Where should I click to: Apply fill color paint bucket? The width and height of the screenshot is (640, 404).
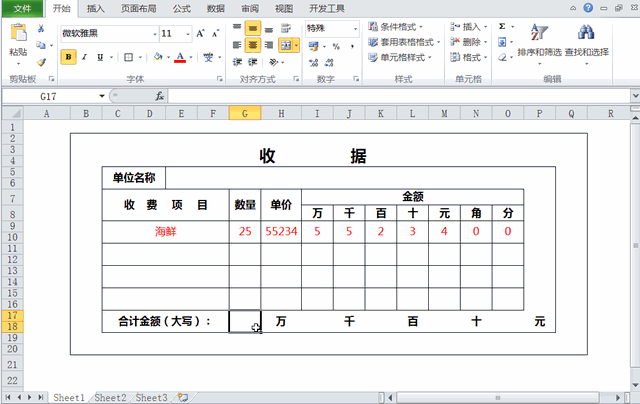coord(158,57)
